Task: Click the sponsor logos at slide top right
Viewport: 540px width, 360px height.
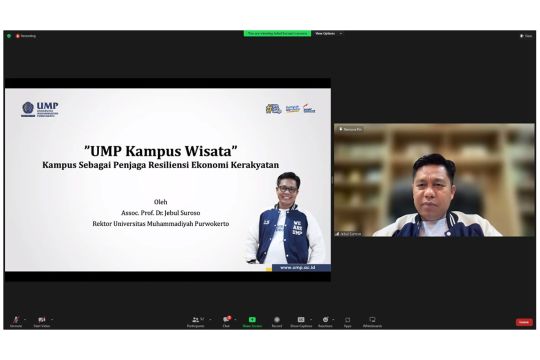Action: (x=291, y=109)
